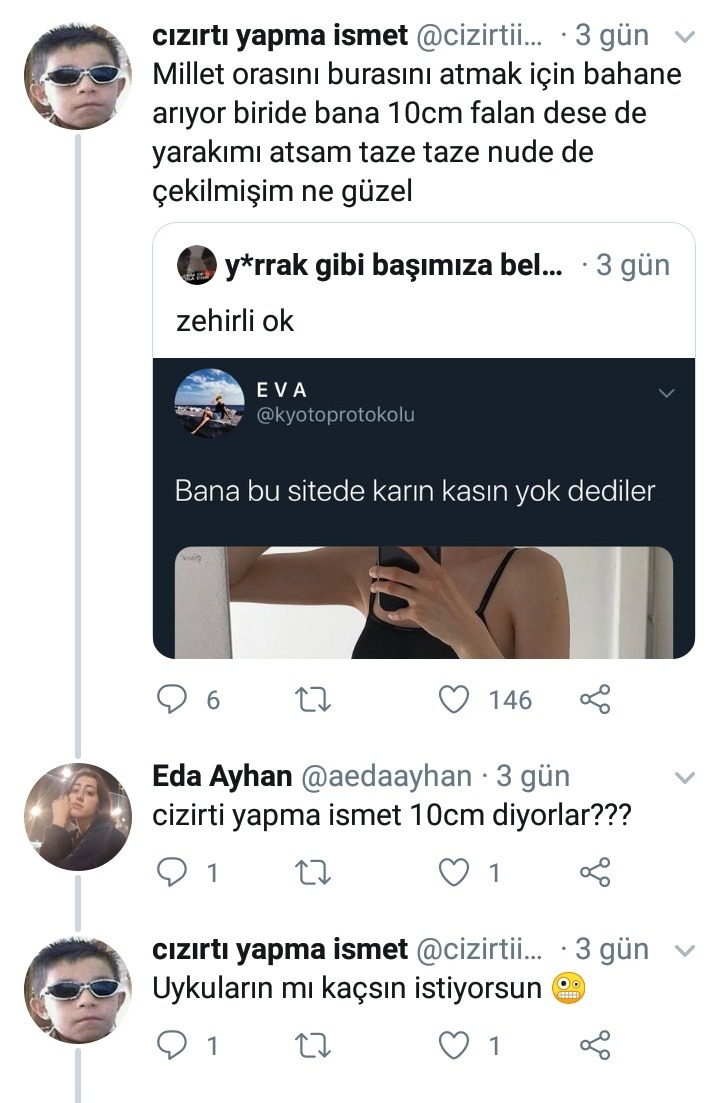Open options chevron on the top tweet
The image size is (720, 1103).
685,37
